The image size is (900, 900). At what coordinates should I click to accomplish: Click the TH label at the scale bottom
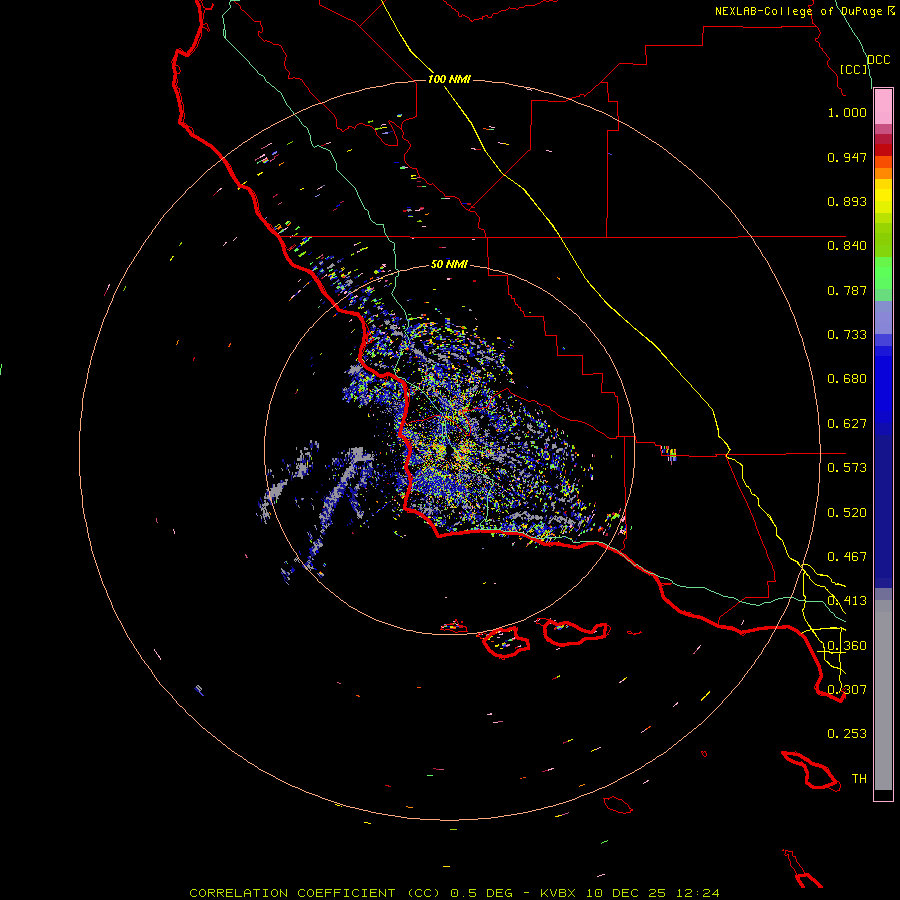click(859, 779)
